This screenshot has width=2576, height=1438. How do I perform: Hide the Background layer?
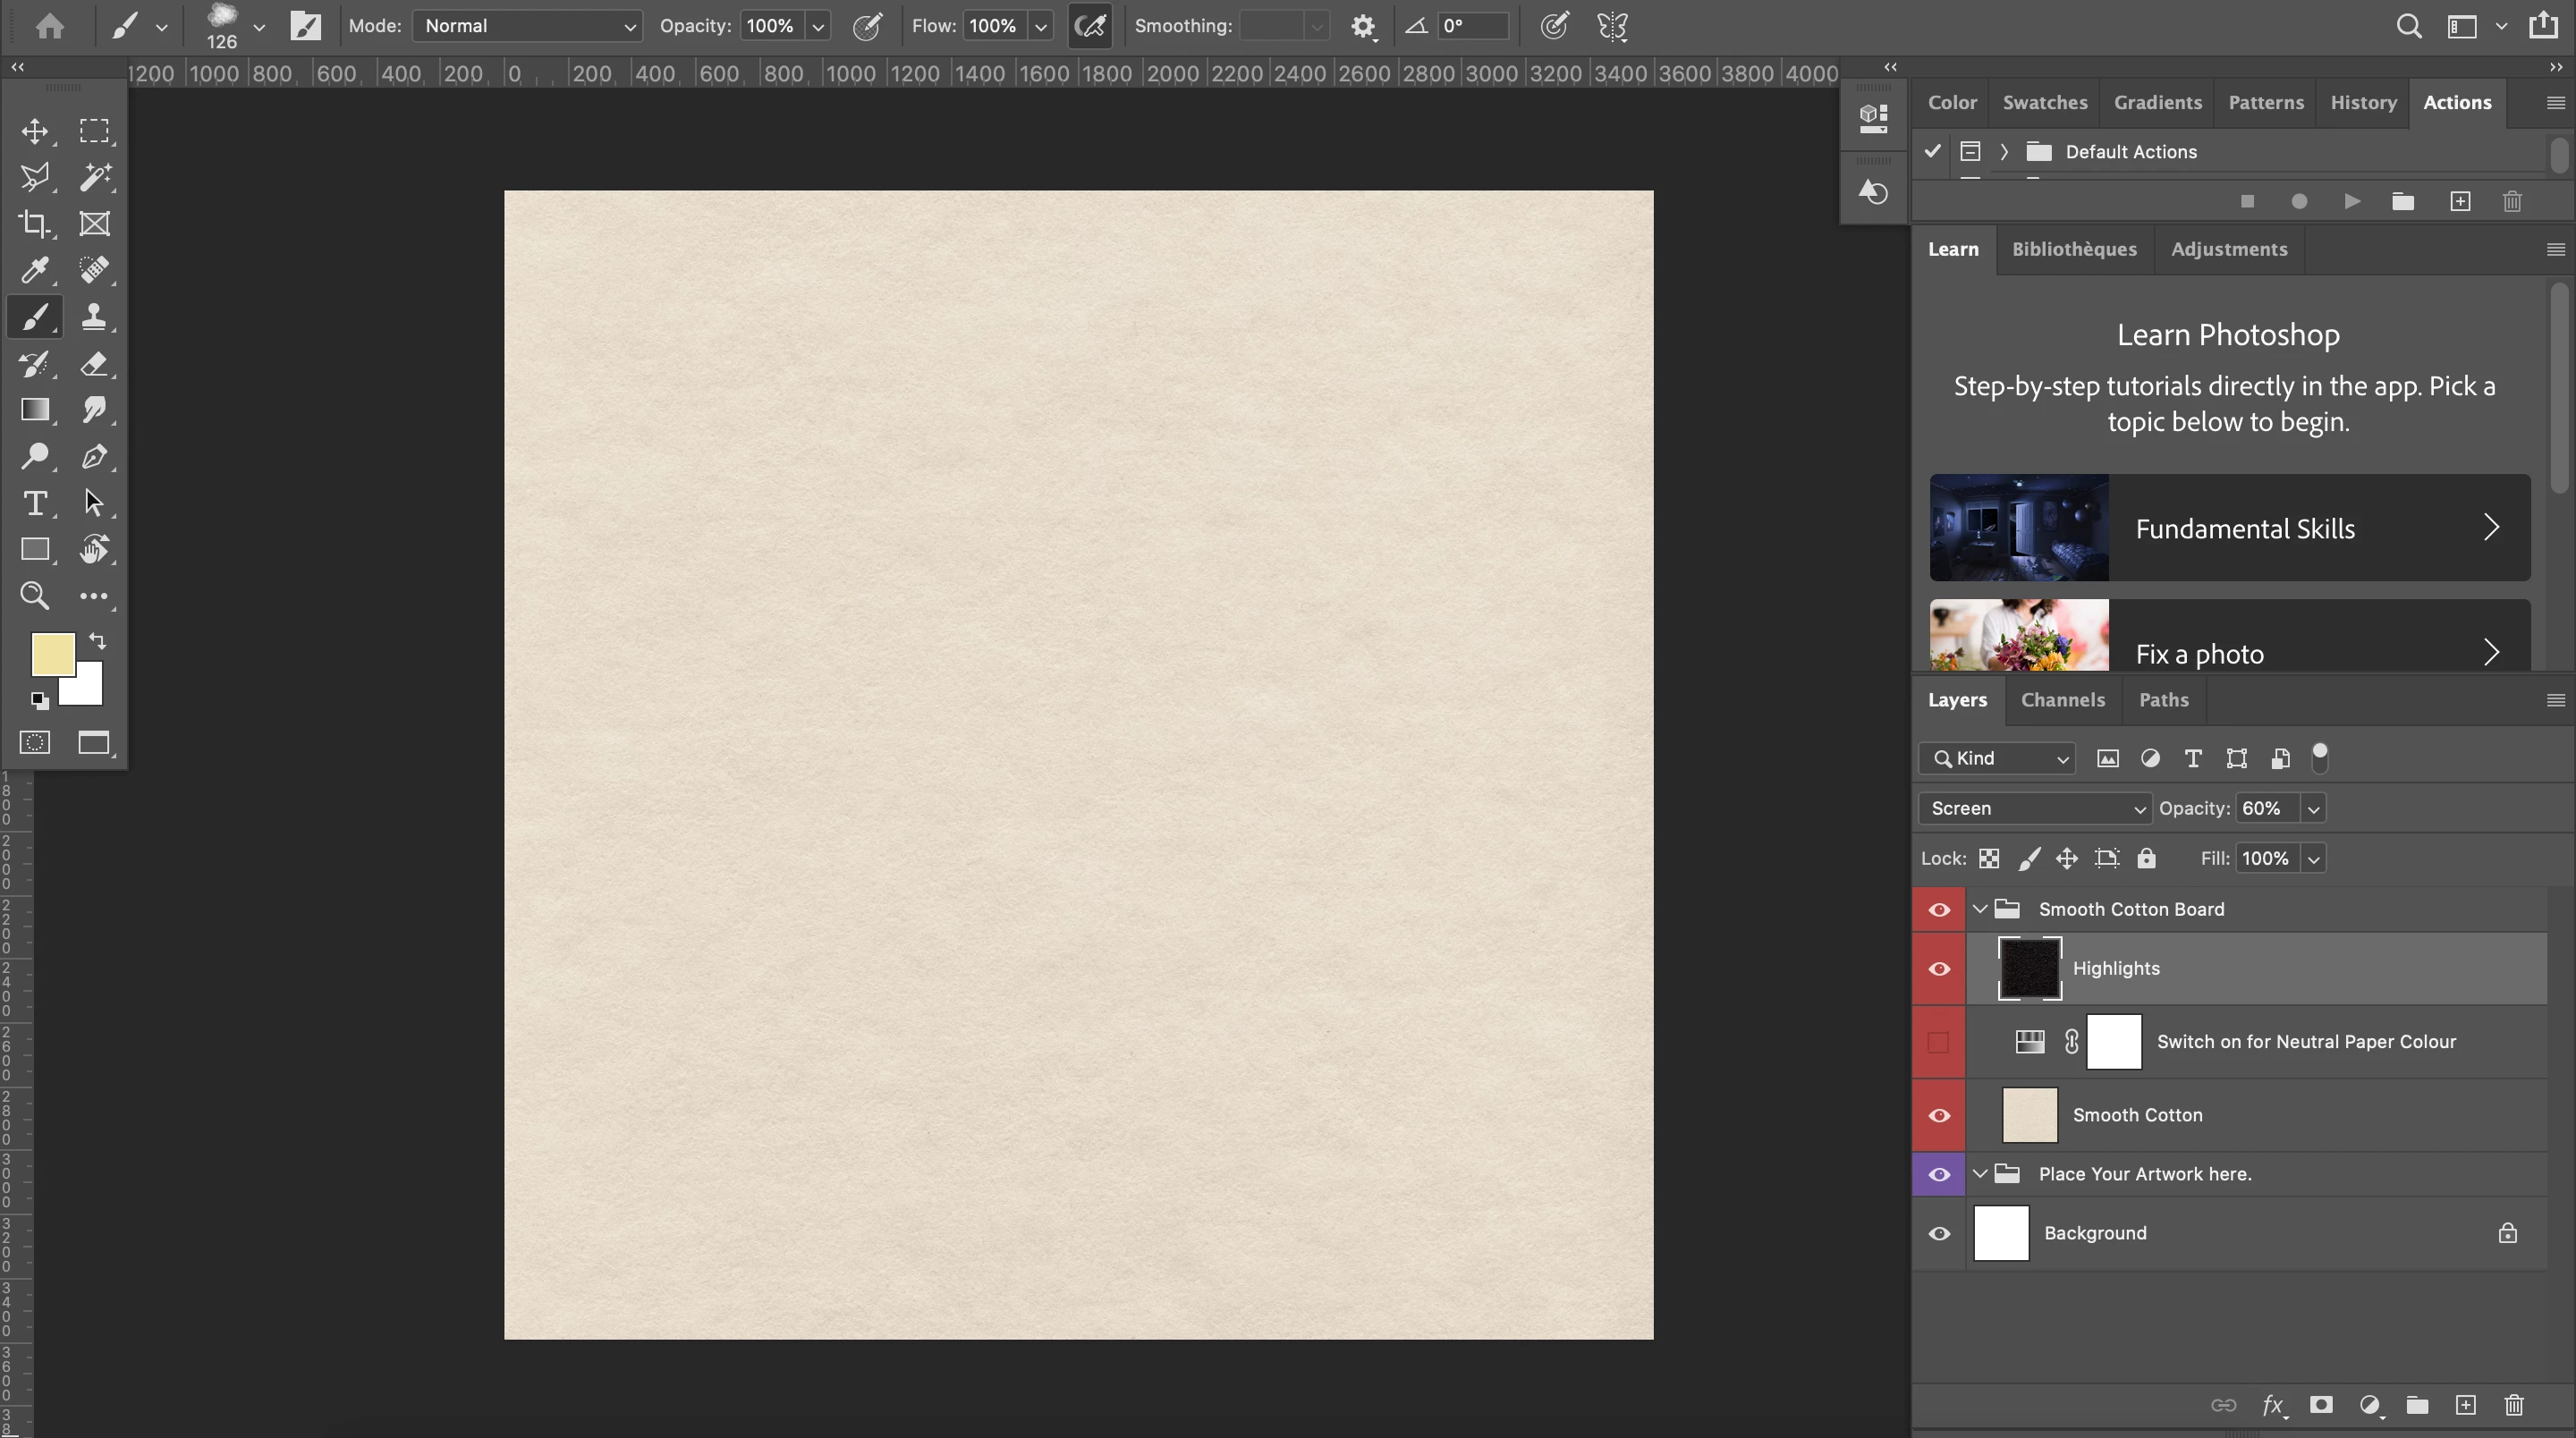[x=1939, y=1233]
